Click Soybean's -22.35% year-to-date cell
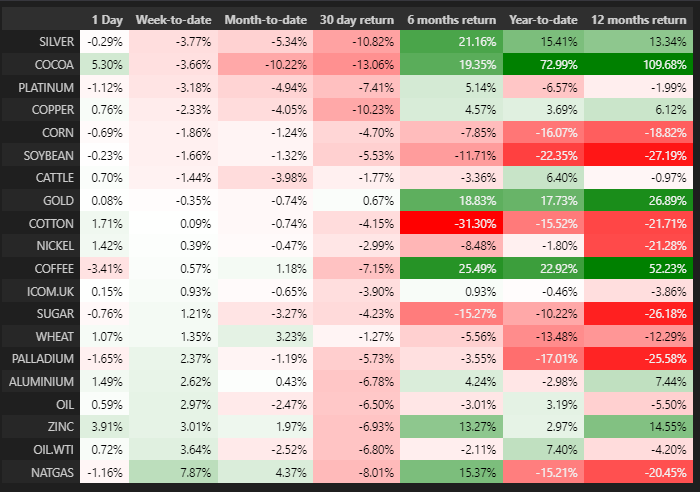The width and height of the screenshot is (700, 492). tap(541, 153)
